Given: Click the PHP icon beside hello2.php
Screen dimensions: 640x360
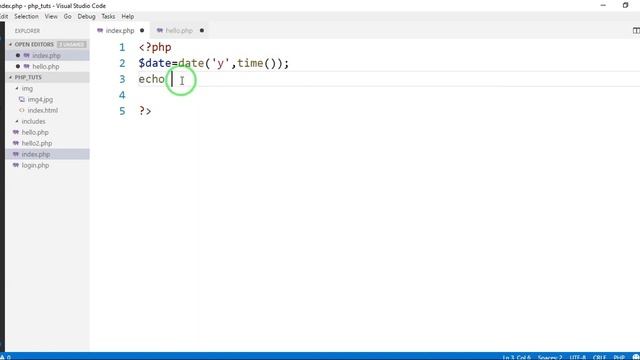Looking at the screenshot, I should (x=16, y=144).
